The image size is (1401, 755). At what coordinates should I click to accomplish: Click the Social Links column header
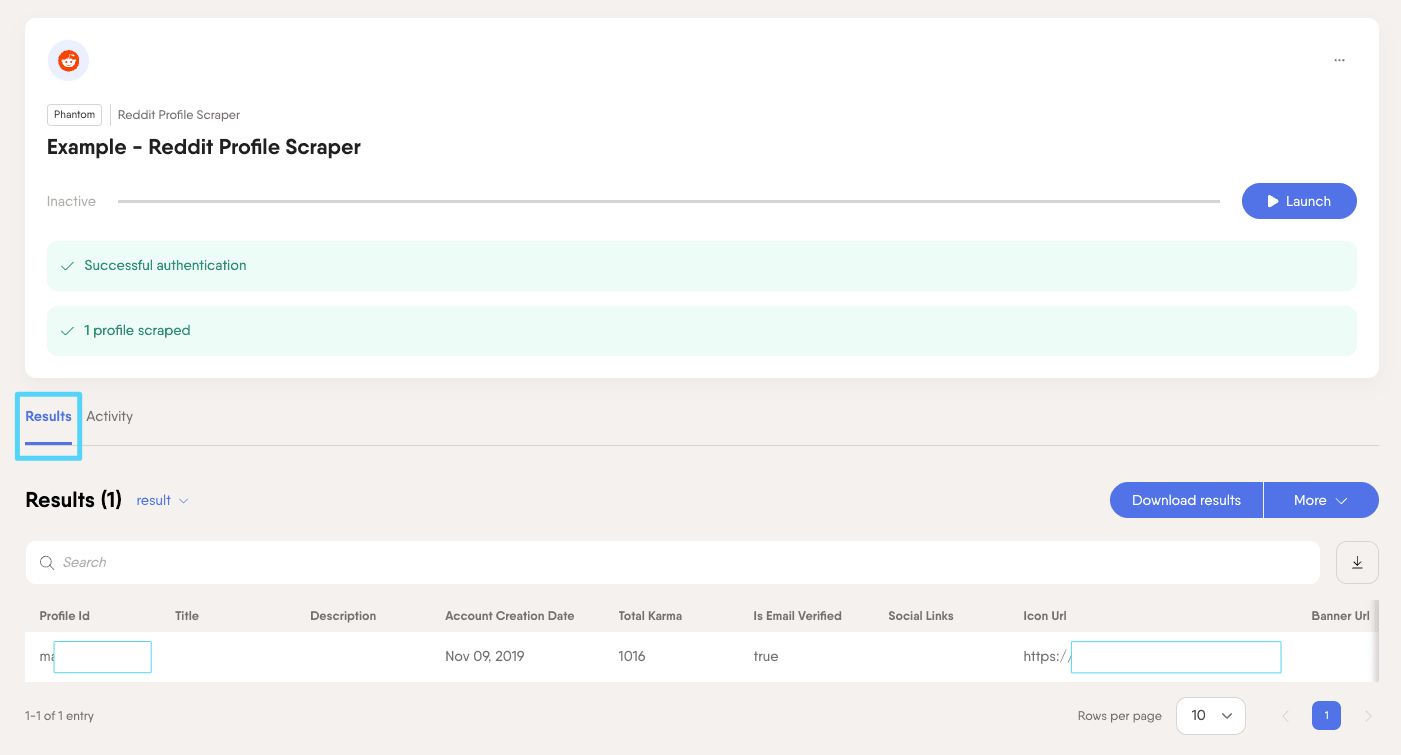pos(921,616)
